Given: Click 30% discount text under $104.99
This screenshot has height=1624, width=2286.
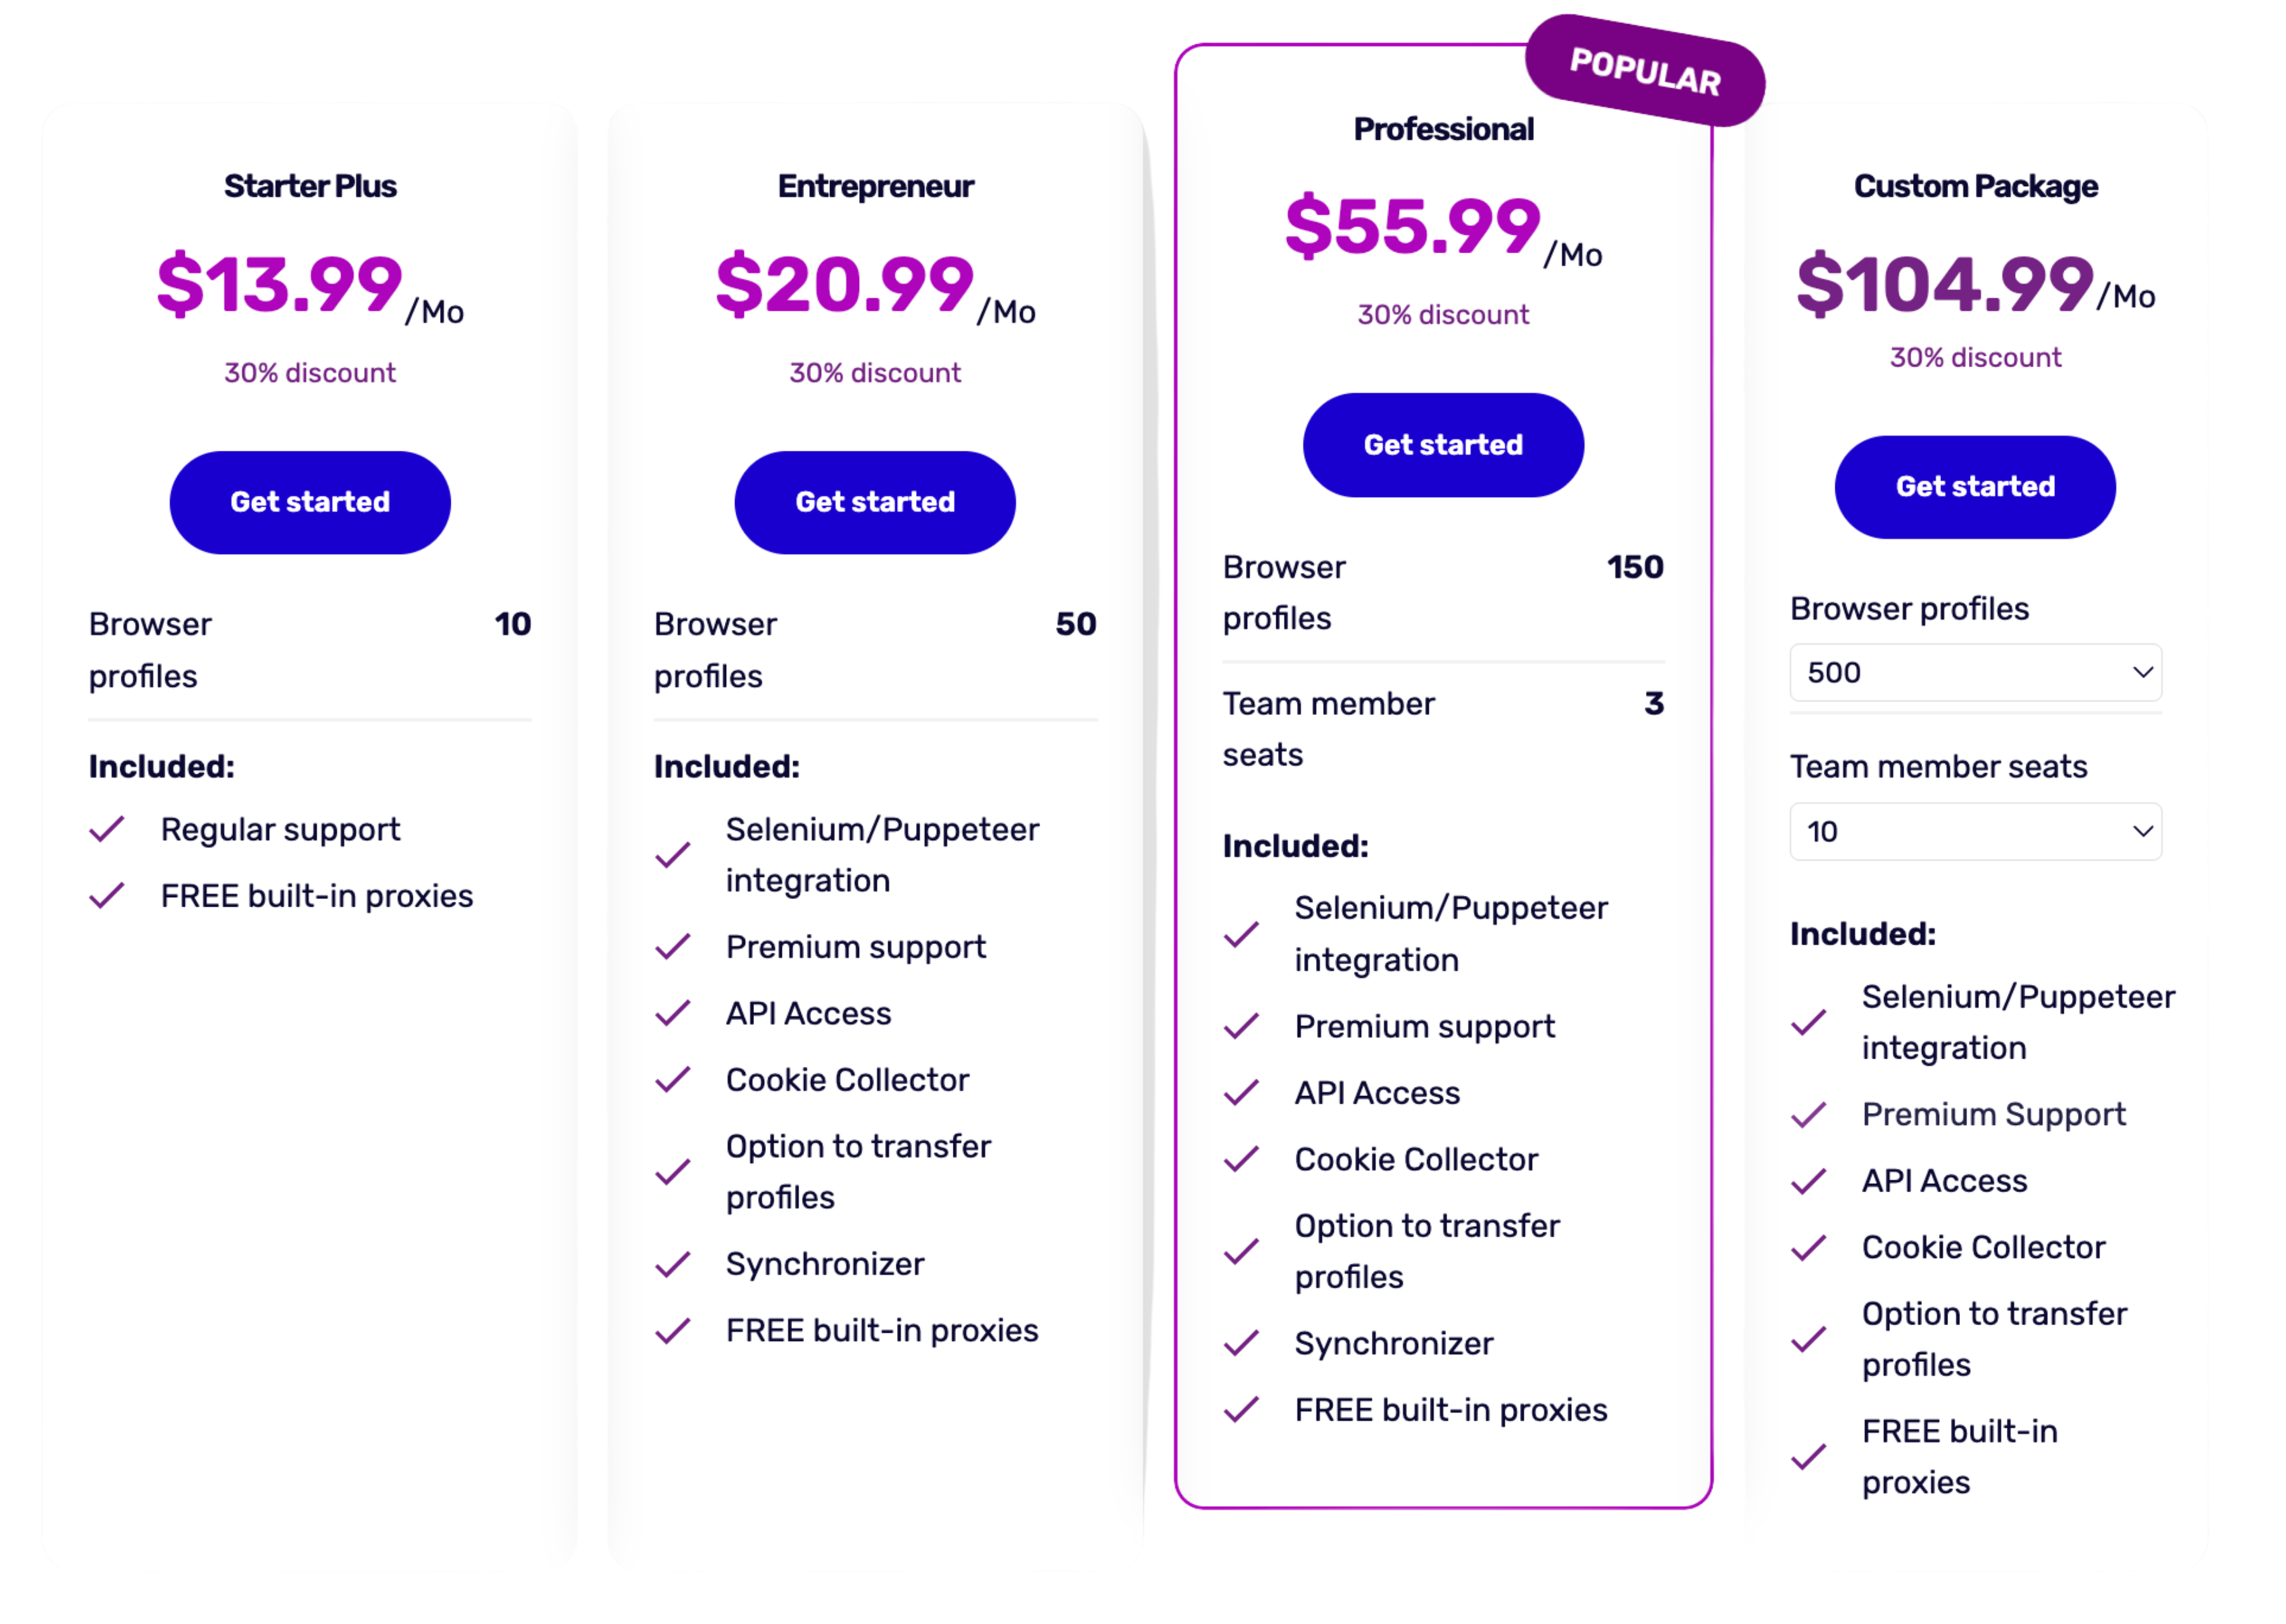Looking at the screenshot, I should pos(1975,358).
